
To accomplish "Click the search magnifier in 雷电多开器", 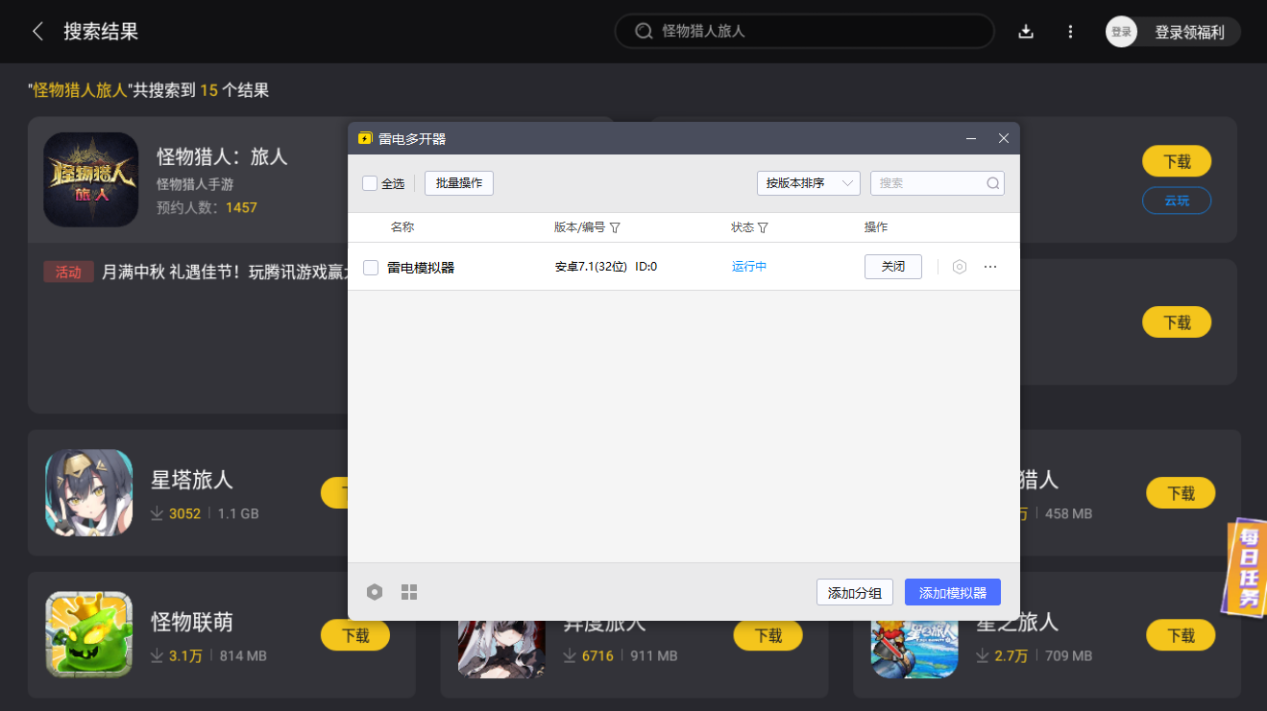I will pyautogui.click(x=993, y=183).
